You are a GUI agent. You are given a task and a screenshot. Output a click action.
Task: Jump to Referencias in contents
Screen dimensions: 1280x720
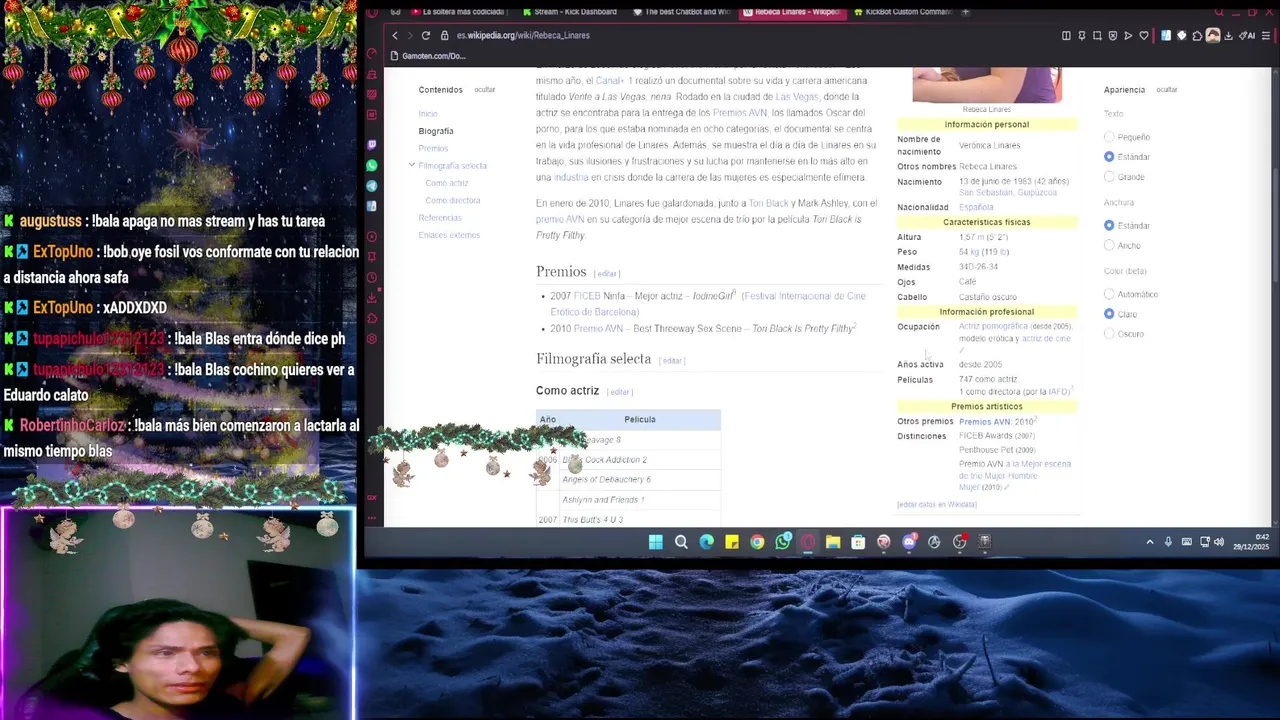click(x=440, y=218)
